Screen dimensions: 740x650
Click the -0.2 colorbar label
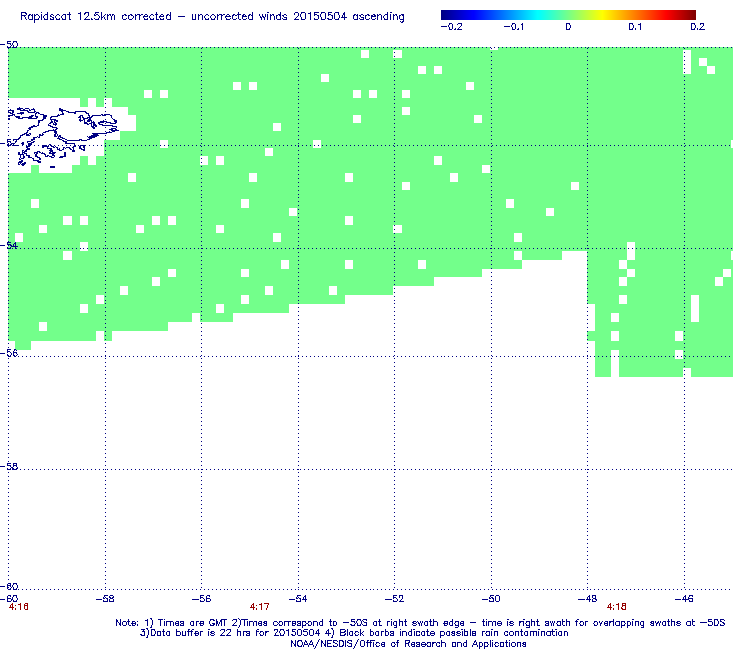(451, 27)
